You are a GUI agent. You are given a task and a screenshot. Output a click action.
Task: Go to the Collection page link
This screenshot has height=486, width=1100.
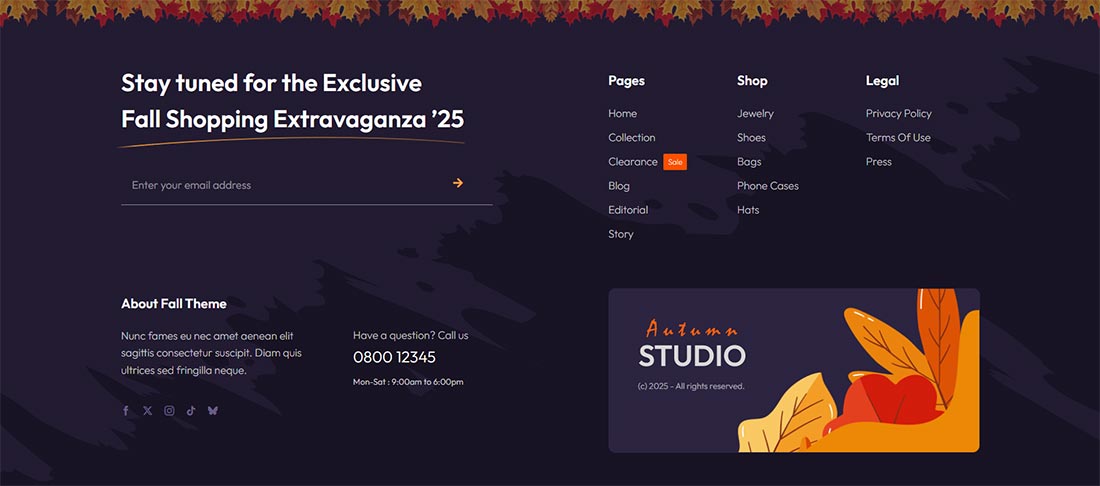point(631,137)
